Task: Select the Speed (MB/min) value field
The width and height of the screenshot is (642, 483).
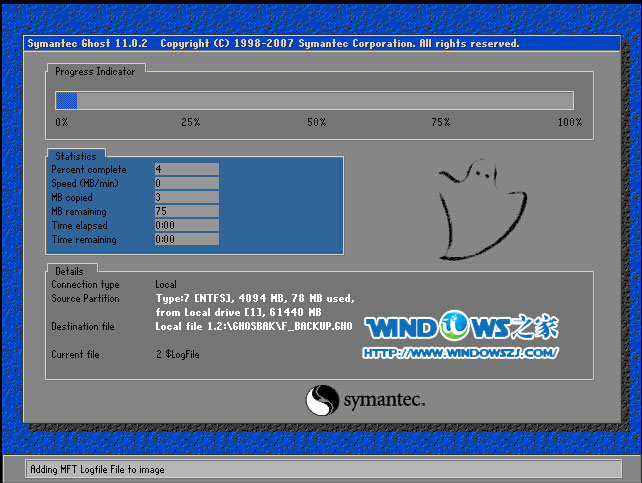Action: pos(186,184)
